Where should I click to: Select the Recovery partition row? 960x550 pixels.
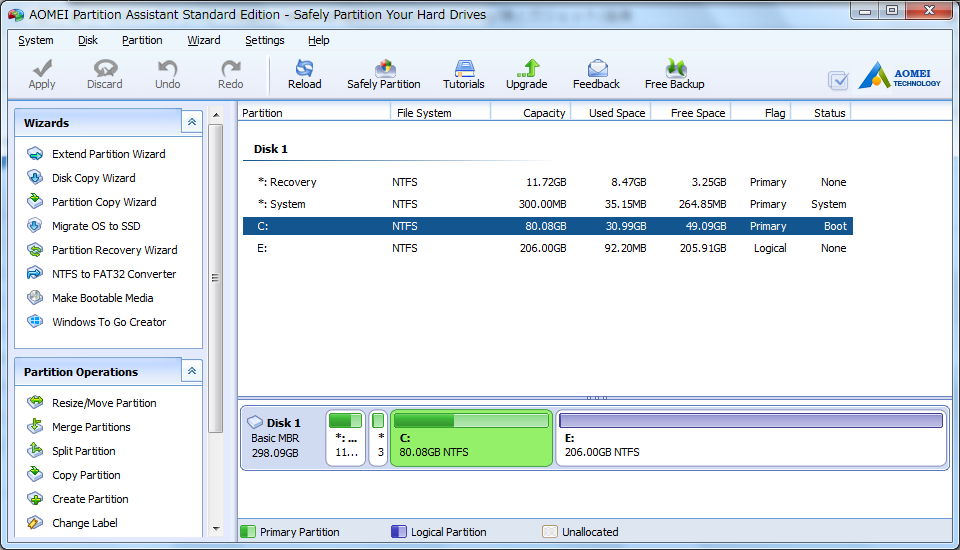(548, 182)
